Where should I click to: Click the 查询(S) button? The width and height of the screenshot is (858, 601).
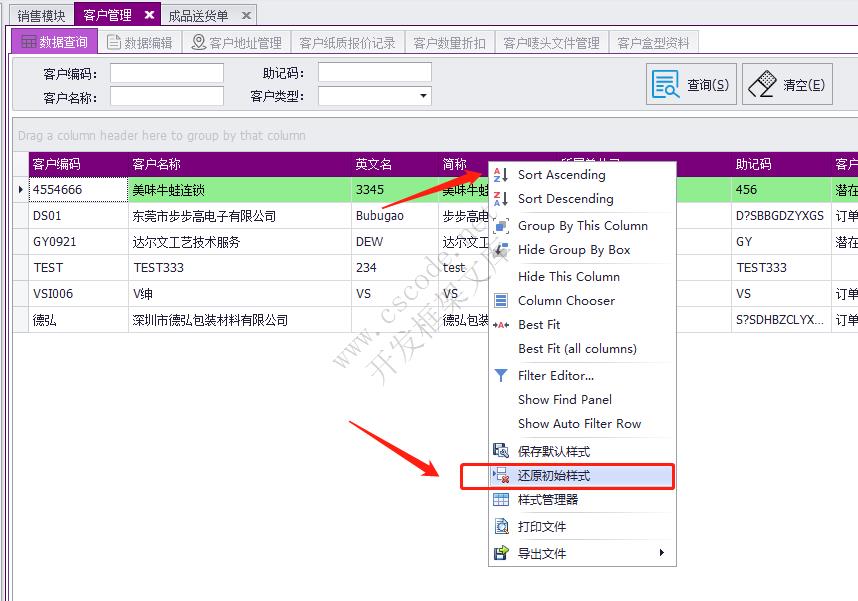coord(692,83)
